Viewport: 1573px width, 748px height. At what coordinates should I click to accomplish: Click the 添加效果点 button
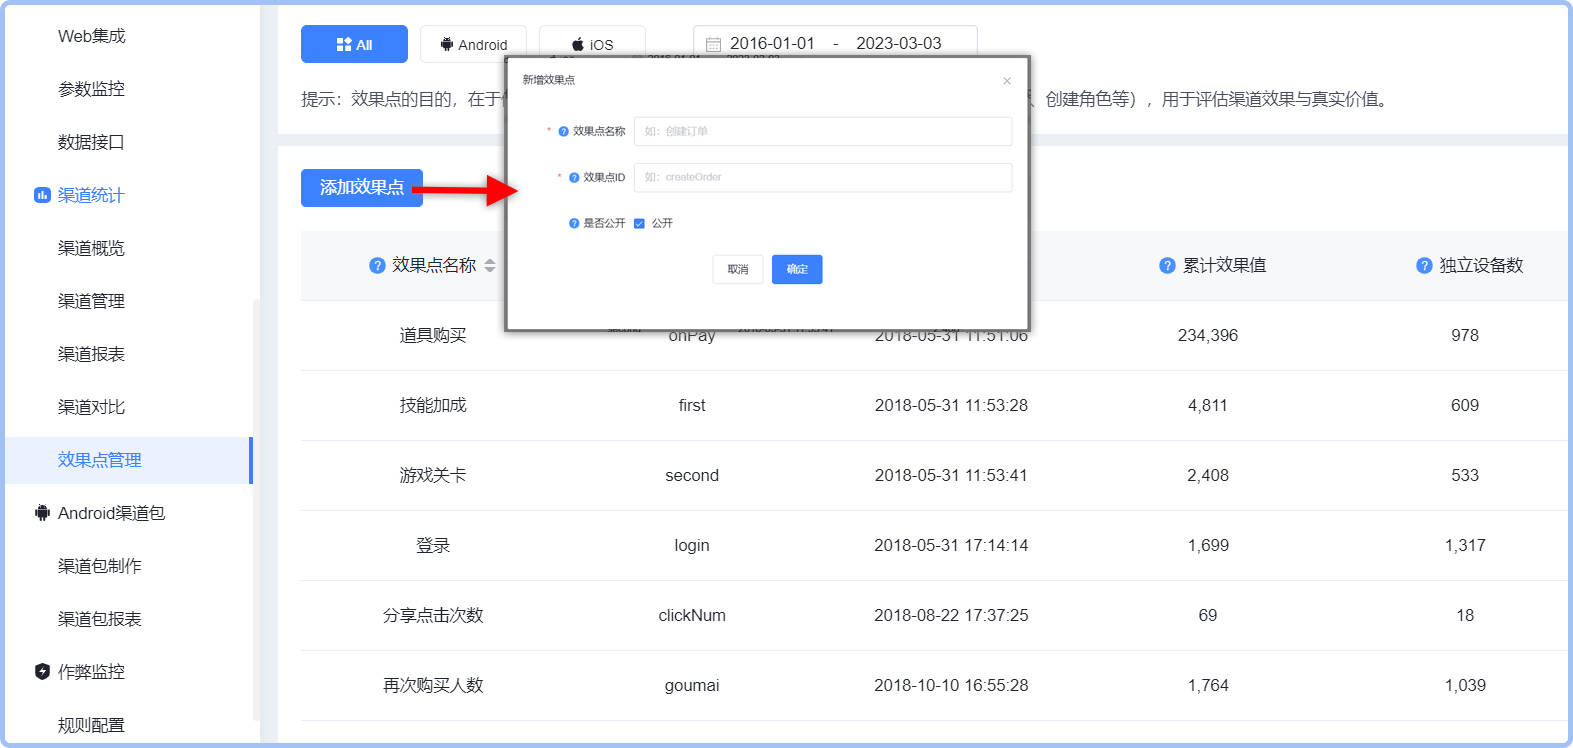[362, 188]
